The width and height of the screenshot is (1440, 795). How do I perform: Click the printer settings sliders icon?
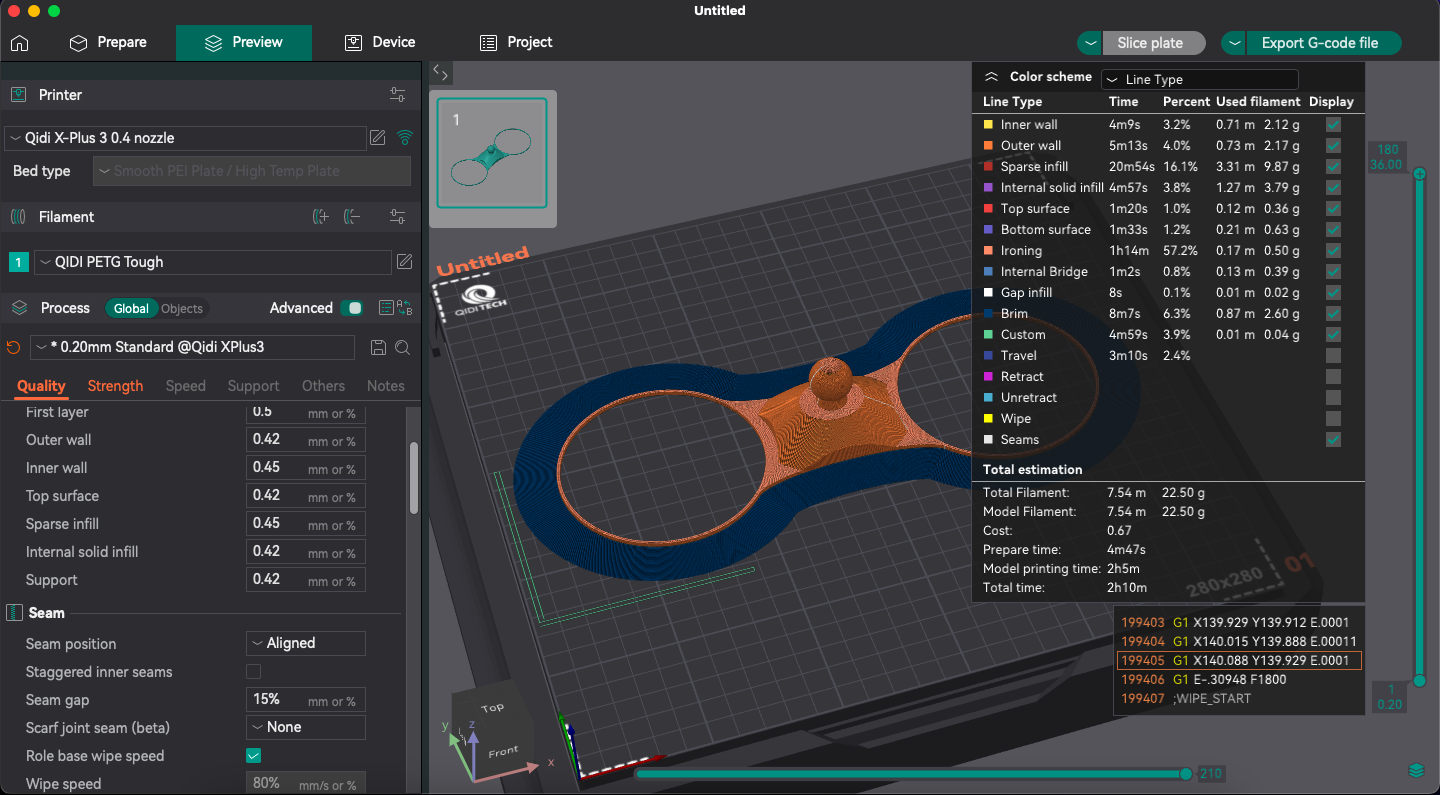coord(397,95)
